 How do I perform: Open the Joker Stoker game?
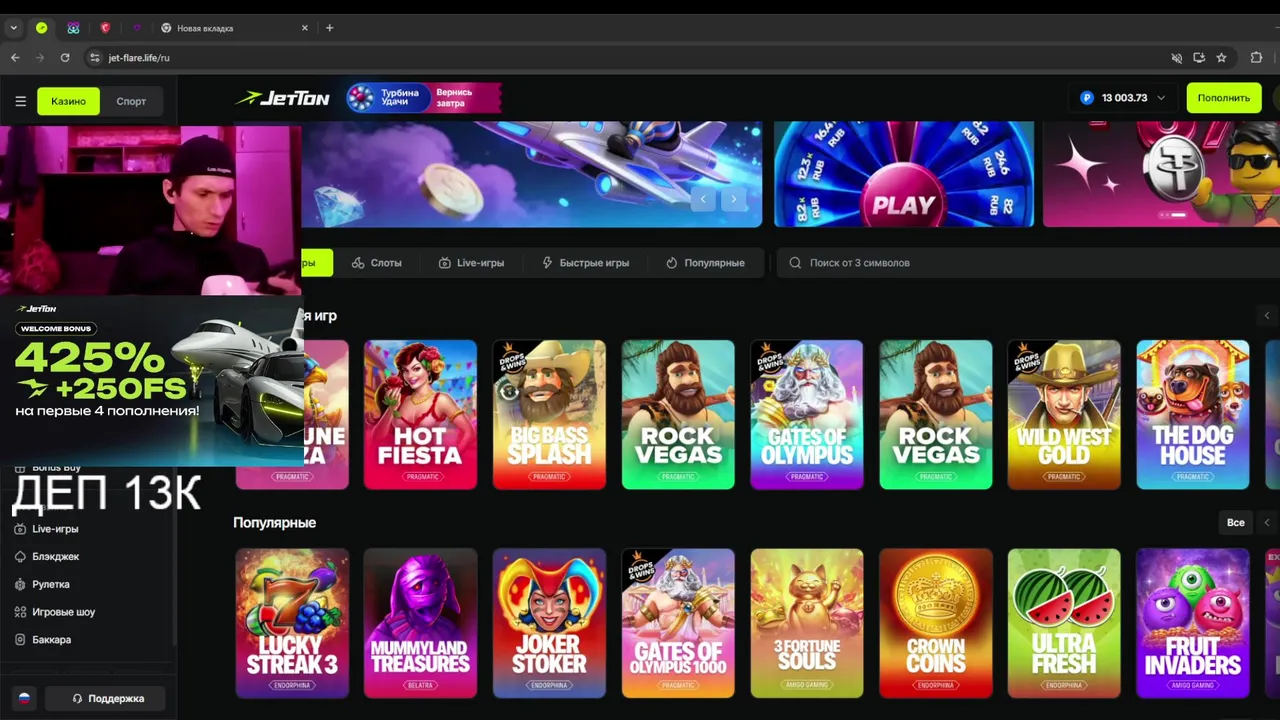(x=549, y=623)
